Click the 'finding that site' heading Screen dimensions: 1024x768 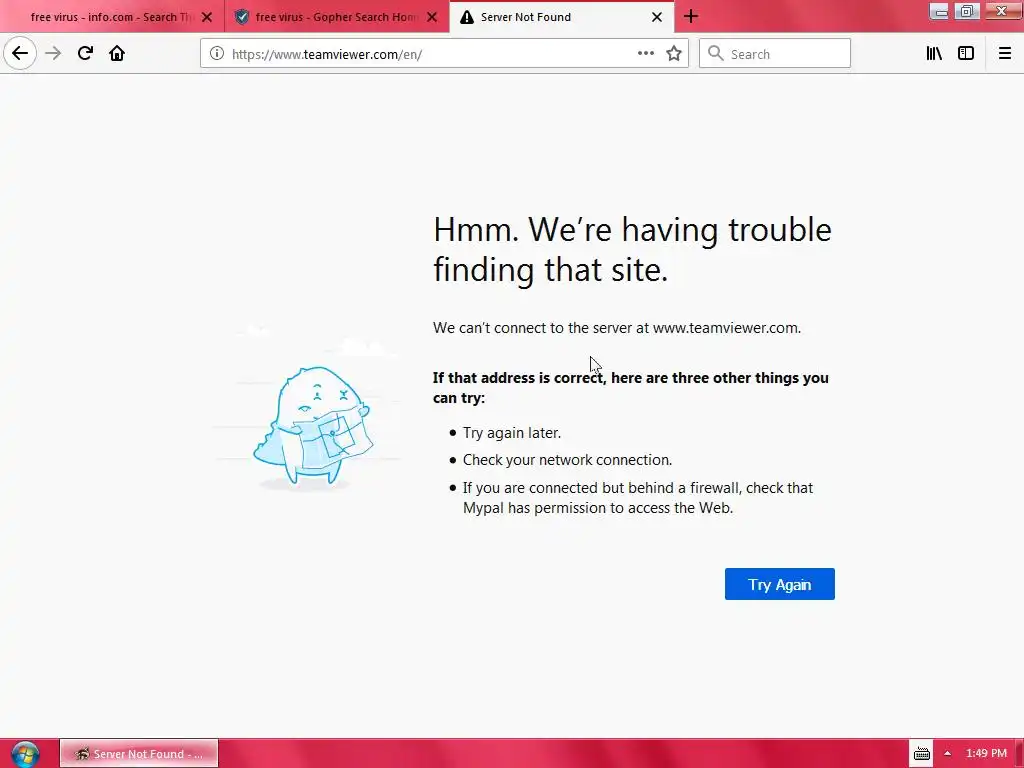tap(551, 270)
